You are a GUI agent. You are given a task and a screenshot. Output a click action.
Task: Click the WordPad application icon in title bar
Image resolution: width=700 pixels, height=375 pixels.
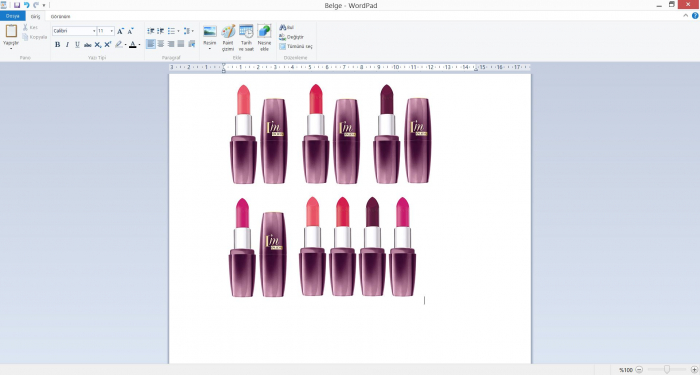click(x=4, y=5)
